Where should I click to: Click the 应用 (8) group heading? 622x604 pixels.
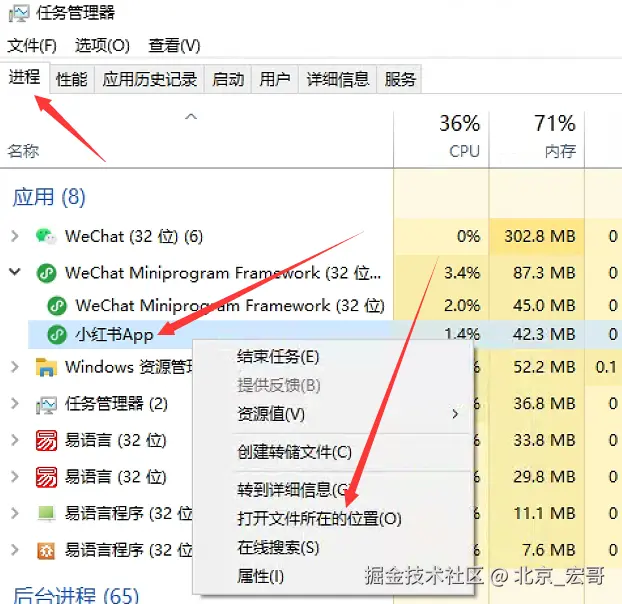pyautogui.click(x=49, y=197)
